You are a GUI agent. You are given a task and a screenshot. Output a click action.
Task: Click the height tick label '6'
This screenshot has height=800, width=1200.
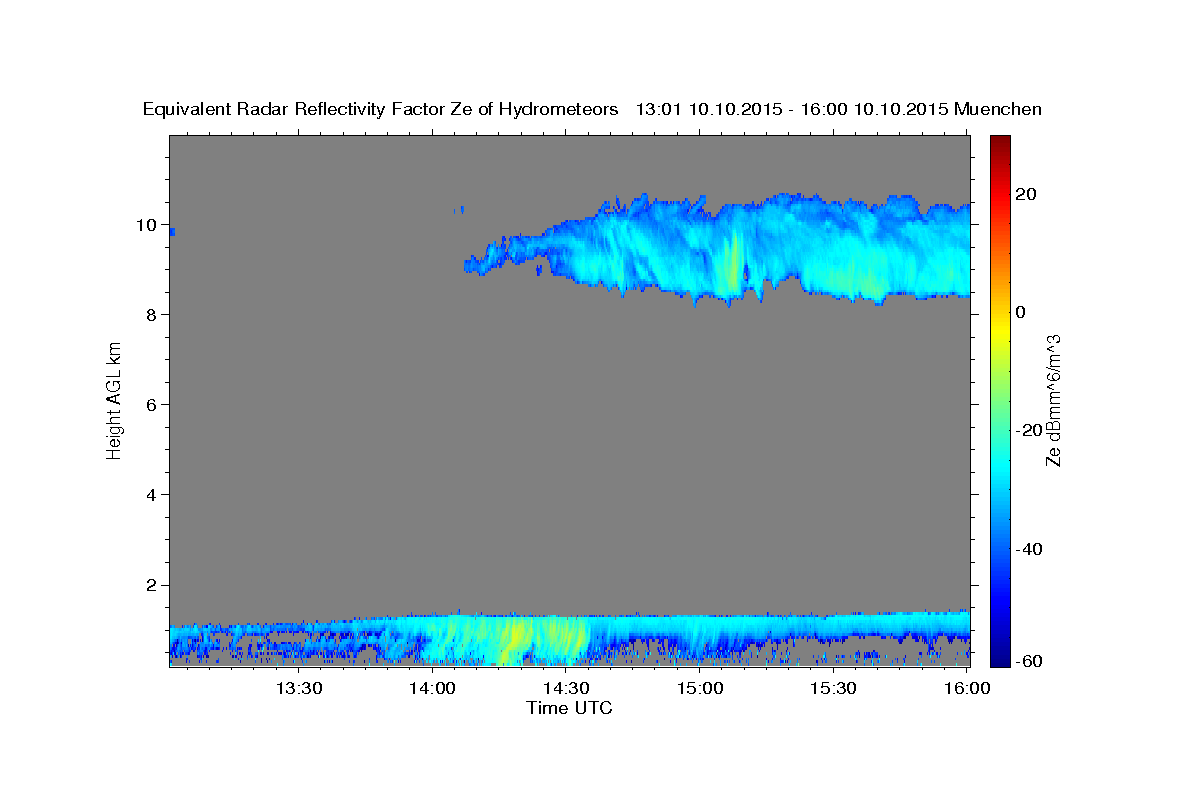point(153,404)
